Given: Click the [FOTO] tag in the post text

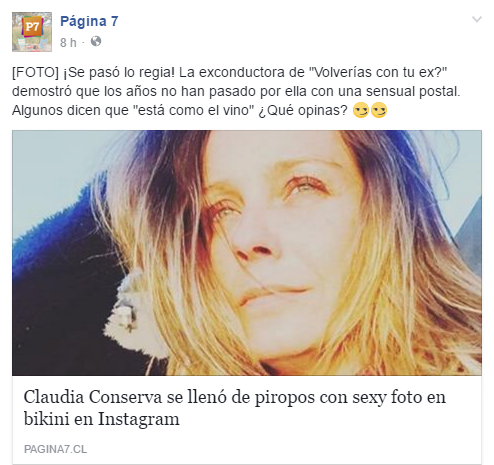Looking at the screenshot, I should [x=35, y=72].
